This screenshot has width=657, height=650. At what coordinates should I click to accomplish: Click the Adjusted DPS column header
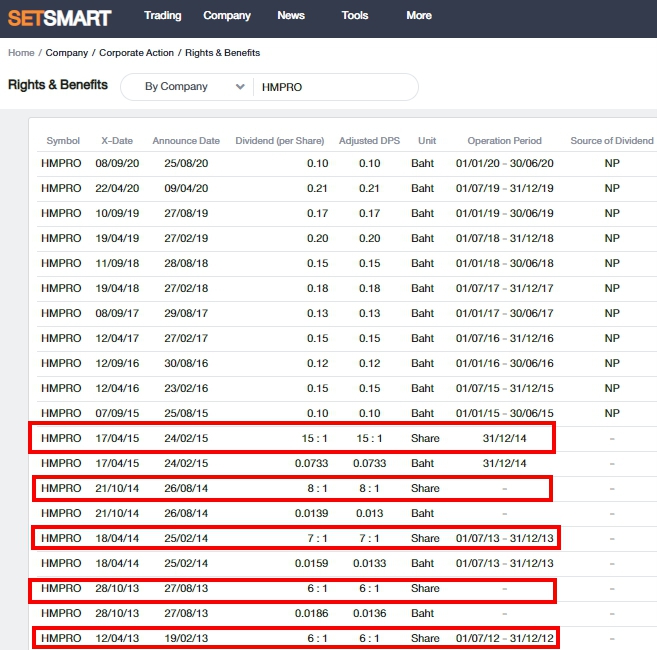[369, 141]
